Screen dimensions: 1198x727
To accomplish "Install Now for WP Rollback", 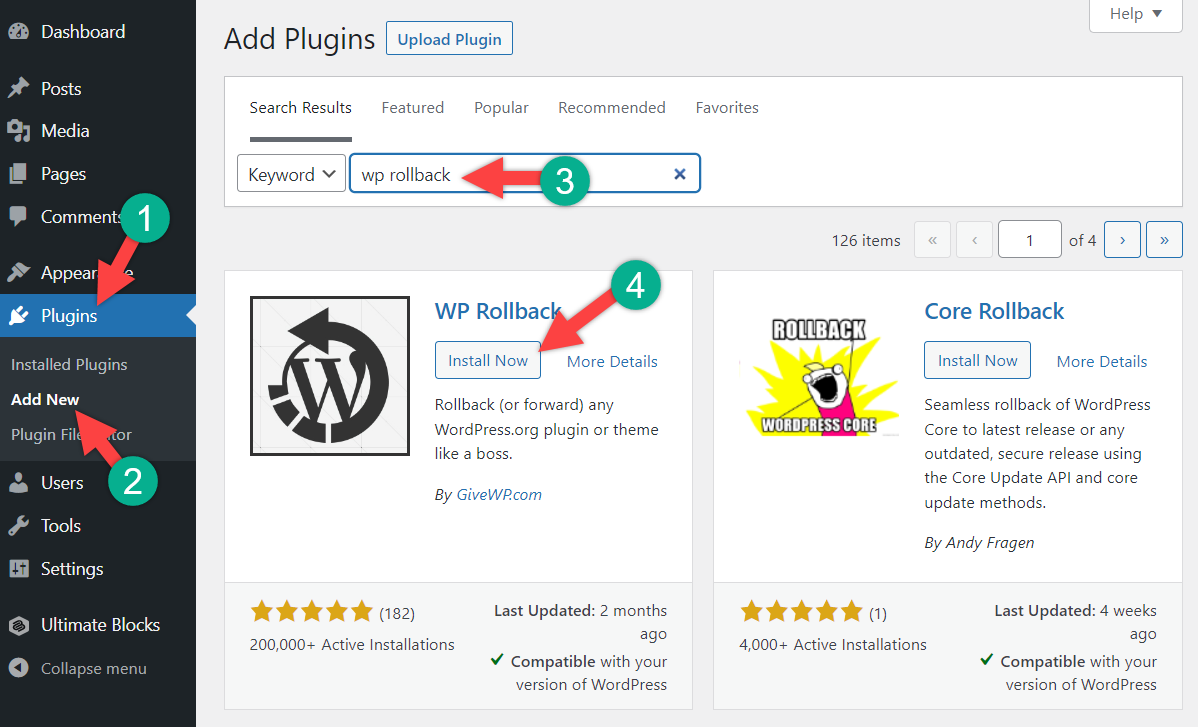I will click(487, 360).
